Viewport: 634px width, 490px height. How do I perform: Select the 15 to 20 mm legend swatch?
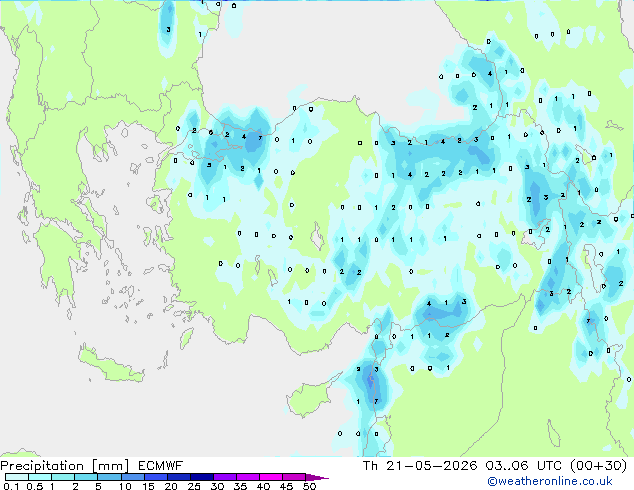156,477
